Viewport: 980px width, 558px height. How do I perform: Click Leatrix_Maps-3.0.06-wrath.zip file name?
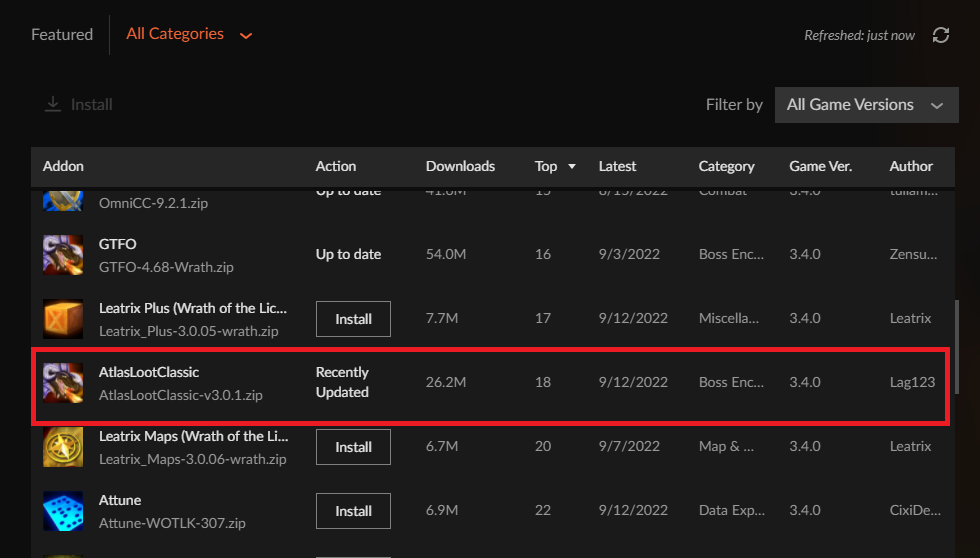192,459
